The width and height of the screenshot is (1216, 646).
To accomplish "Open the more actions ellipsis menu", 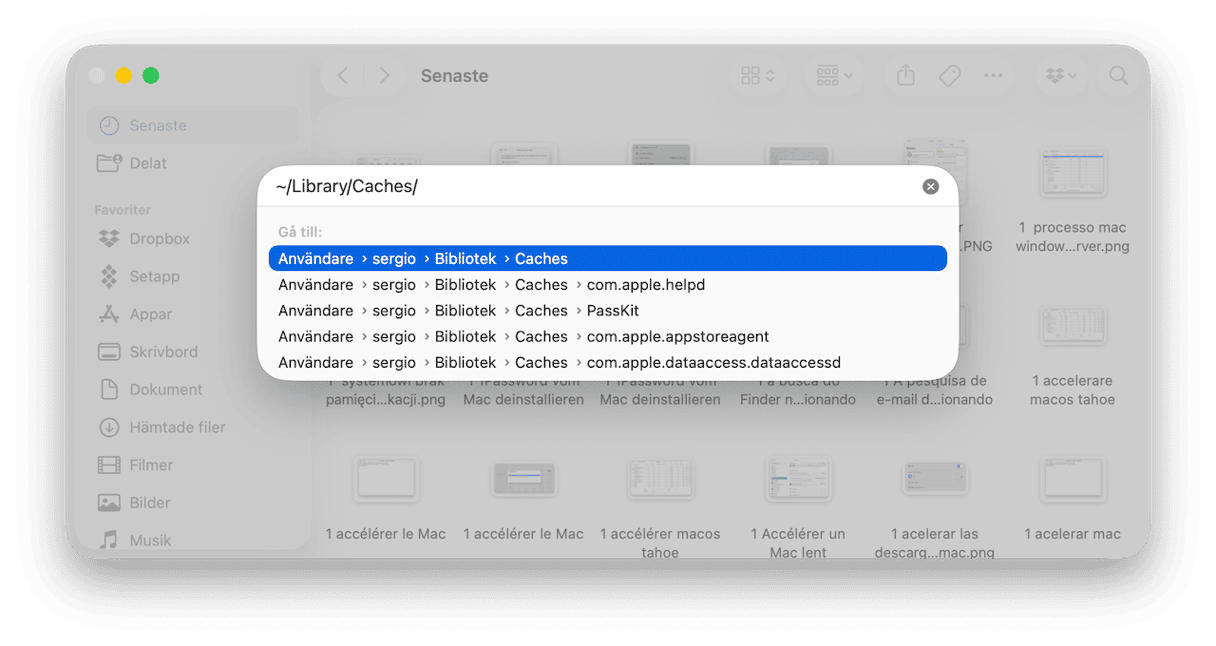I will point(993,76).
